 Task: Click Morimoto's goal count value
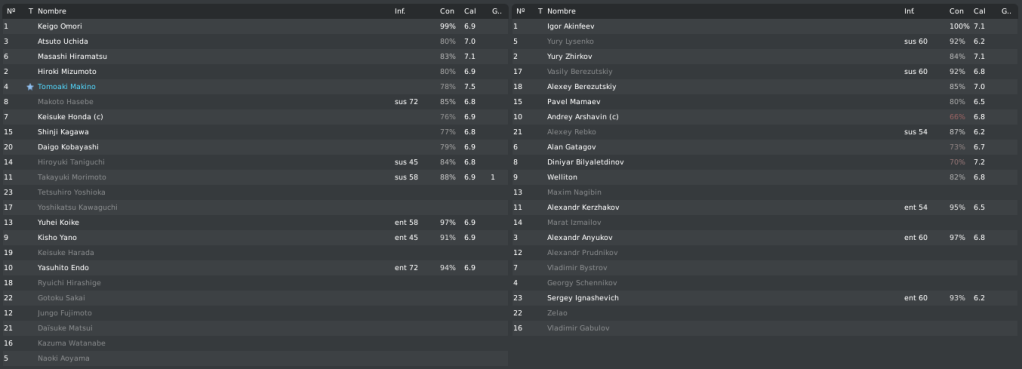point(493,177)
